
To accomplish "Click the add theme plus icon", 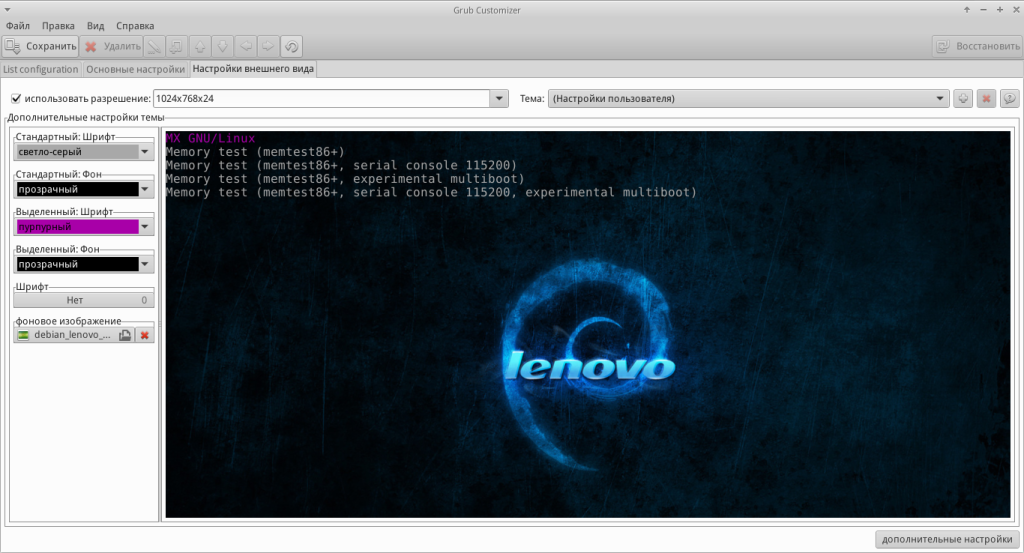I will point(962,99).
